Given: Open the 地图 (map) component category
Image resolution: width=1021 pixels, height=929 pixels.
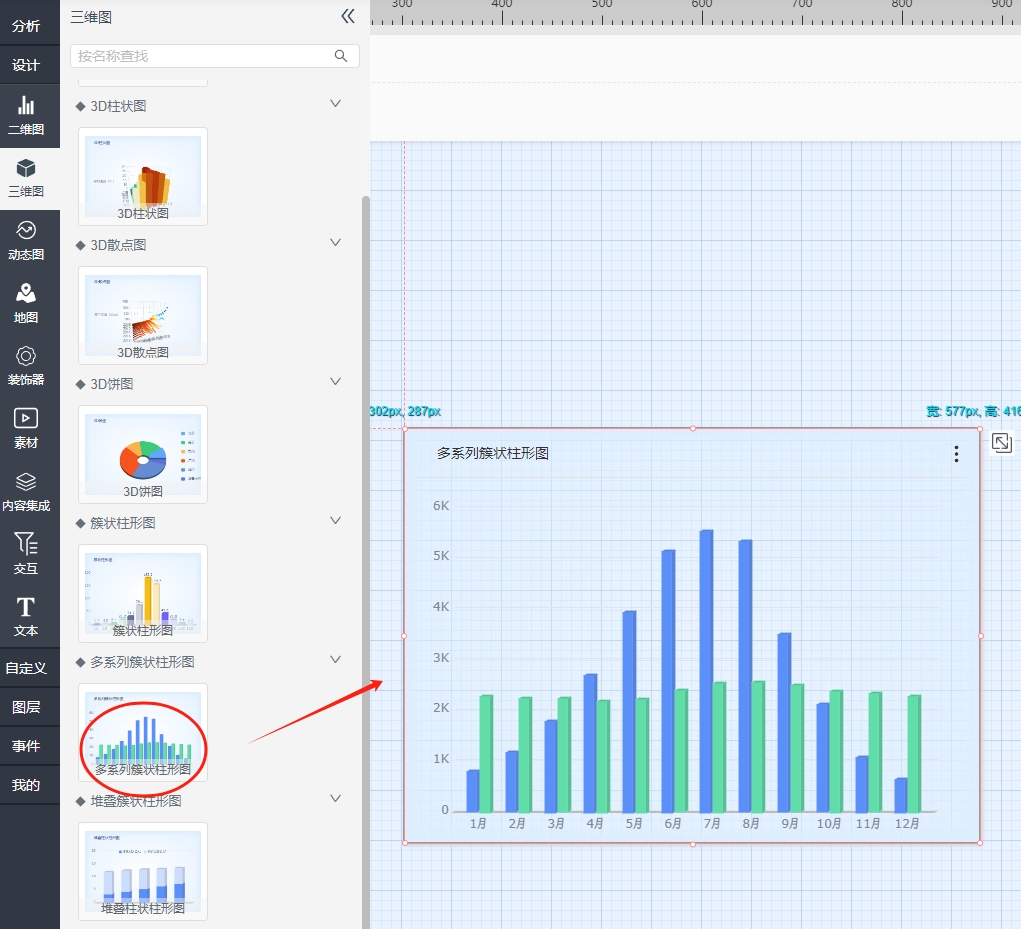Looking at the screenshot, I should point(26,303).
